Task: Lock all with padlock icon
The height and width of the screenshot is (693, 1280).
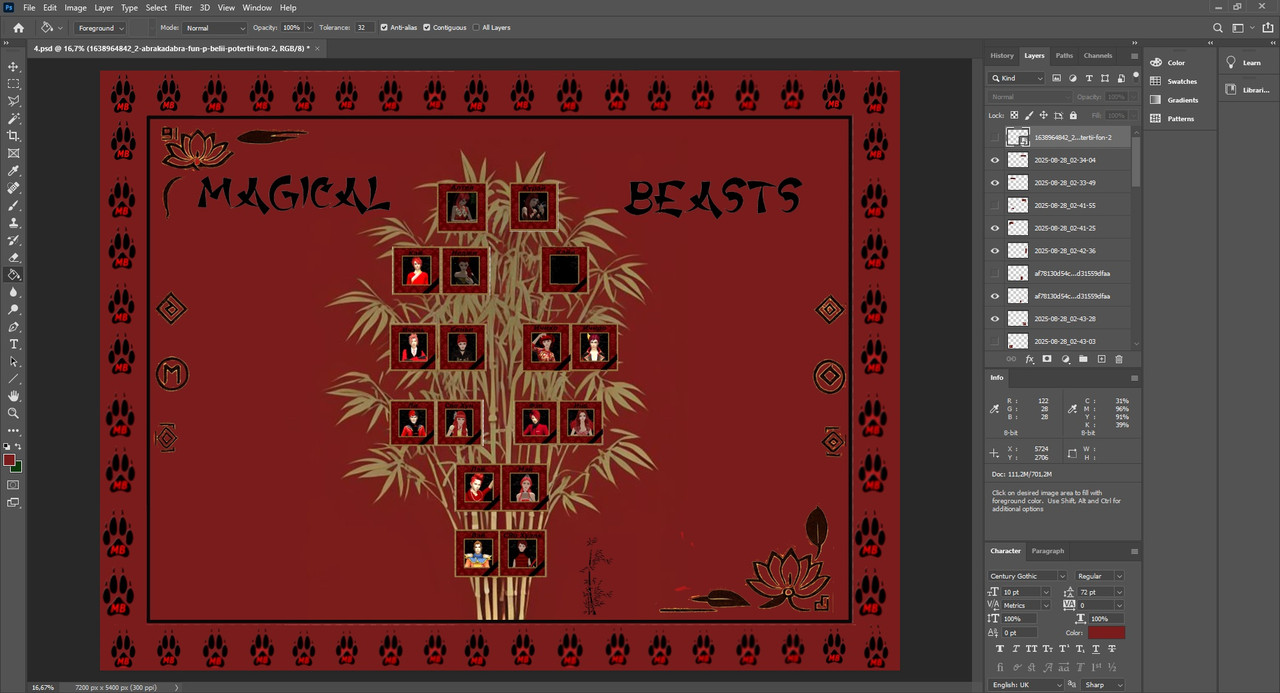Action: tap(1073, 116)
